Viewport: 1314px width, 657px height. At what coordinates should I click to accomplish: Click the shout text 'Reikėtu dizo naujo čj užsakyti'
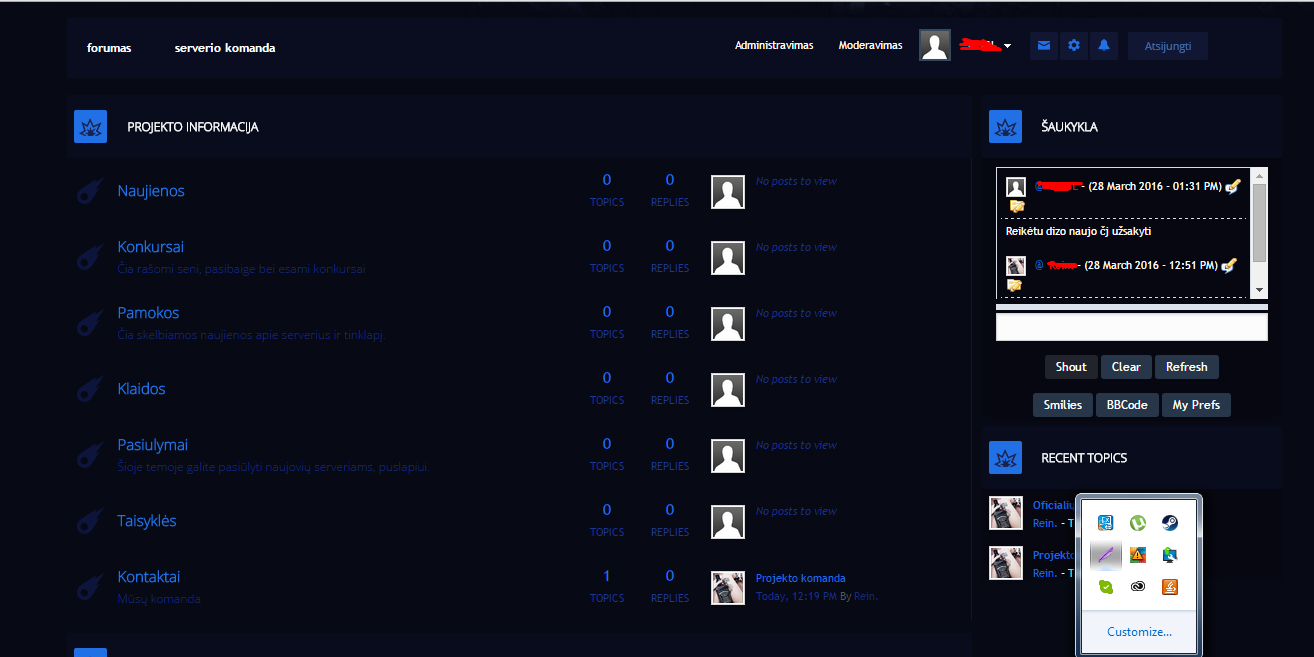(x=1079, y=231)
